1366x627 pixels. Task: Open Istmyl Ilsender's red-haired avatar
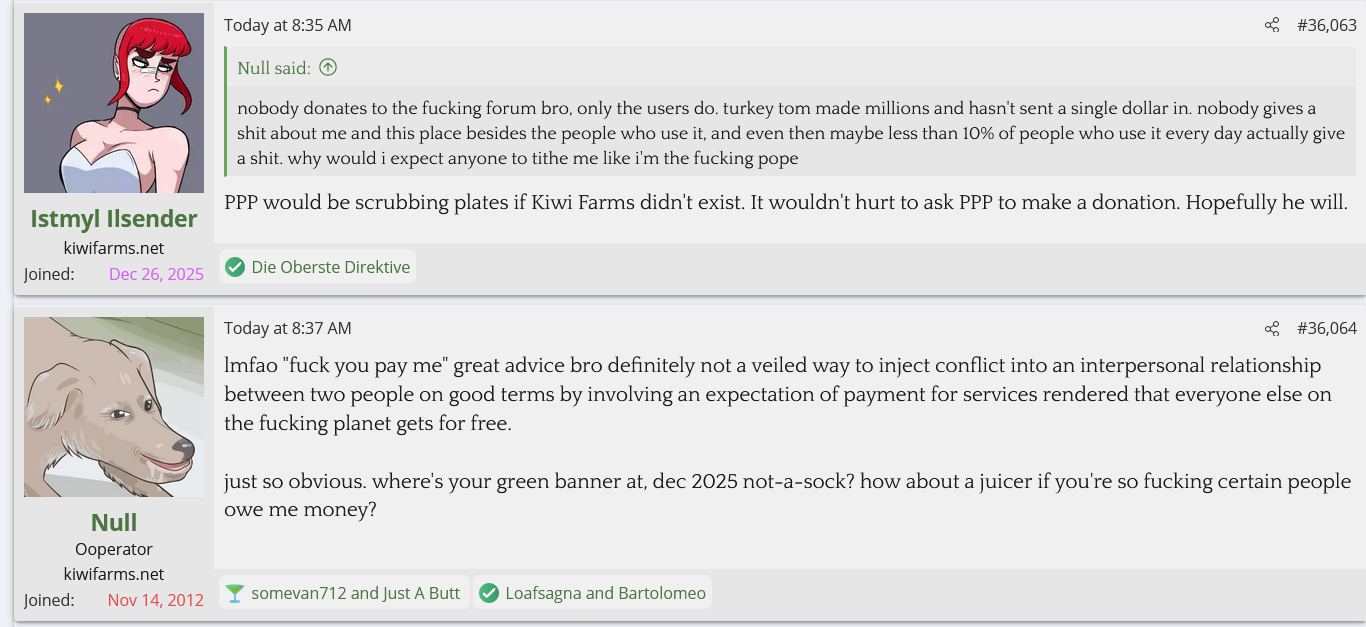click(x=114, y=103)
